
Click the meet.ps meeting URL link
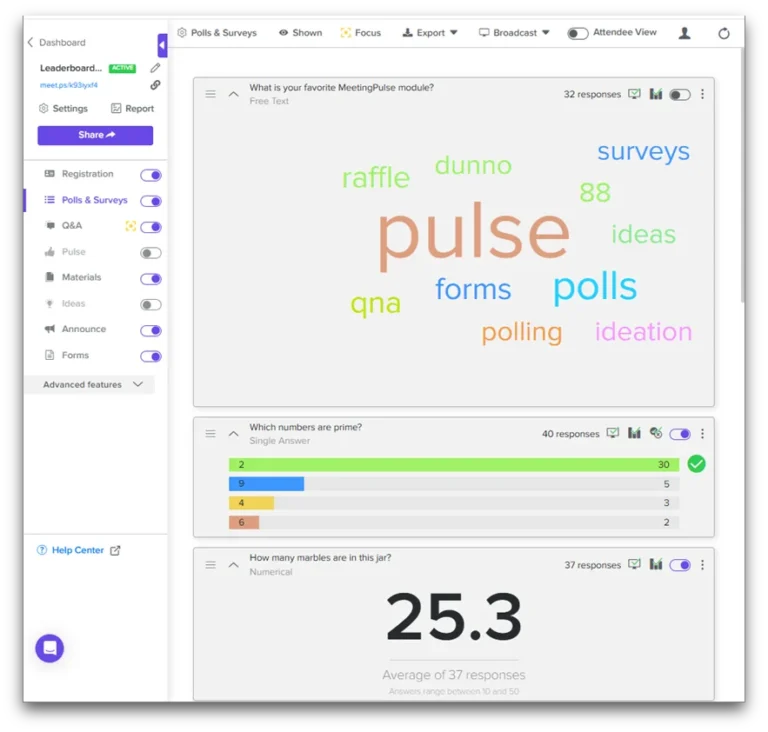[69, 85]
